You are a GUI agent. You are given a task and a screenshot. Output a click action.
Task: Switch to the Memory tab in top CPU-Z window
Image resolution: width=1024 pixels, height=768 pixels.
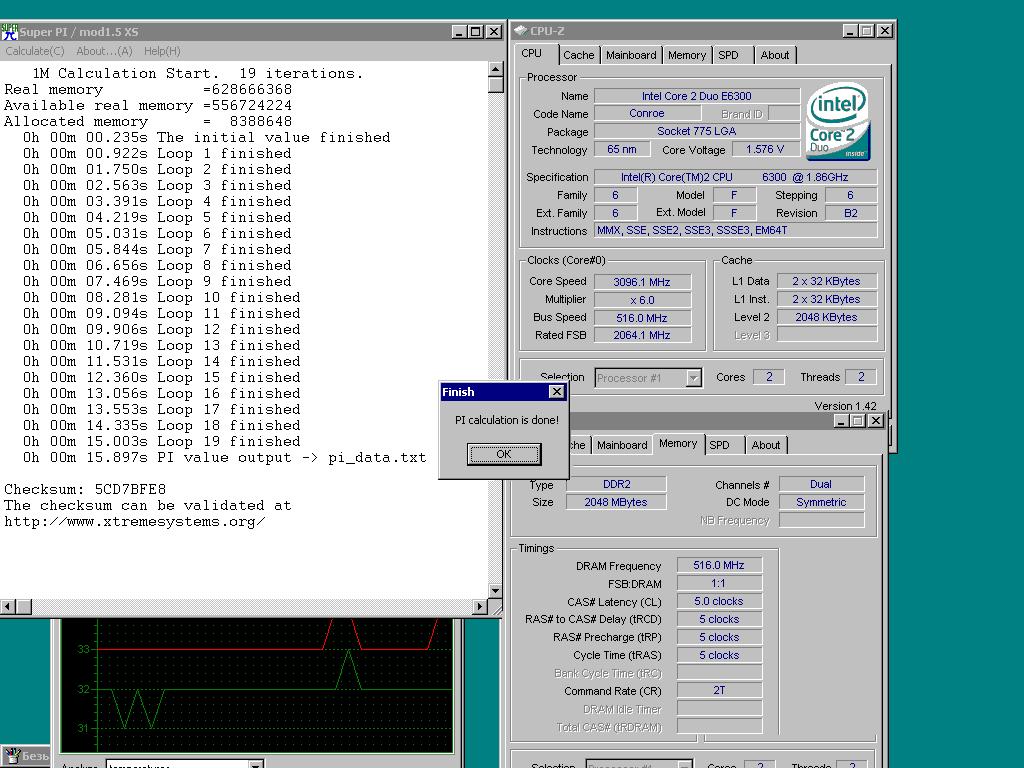(x=686, y=56)
